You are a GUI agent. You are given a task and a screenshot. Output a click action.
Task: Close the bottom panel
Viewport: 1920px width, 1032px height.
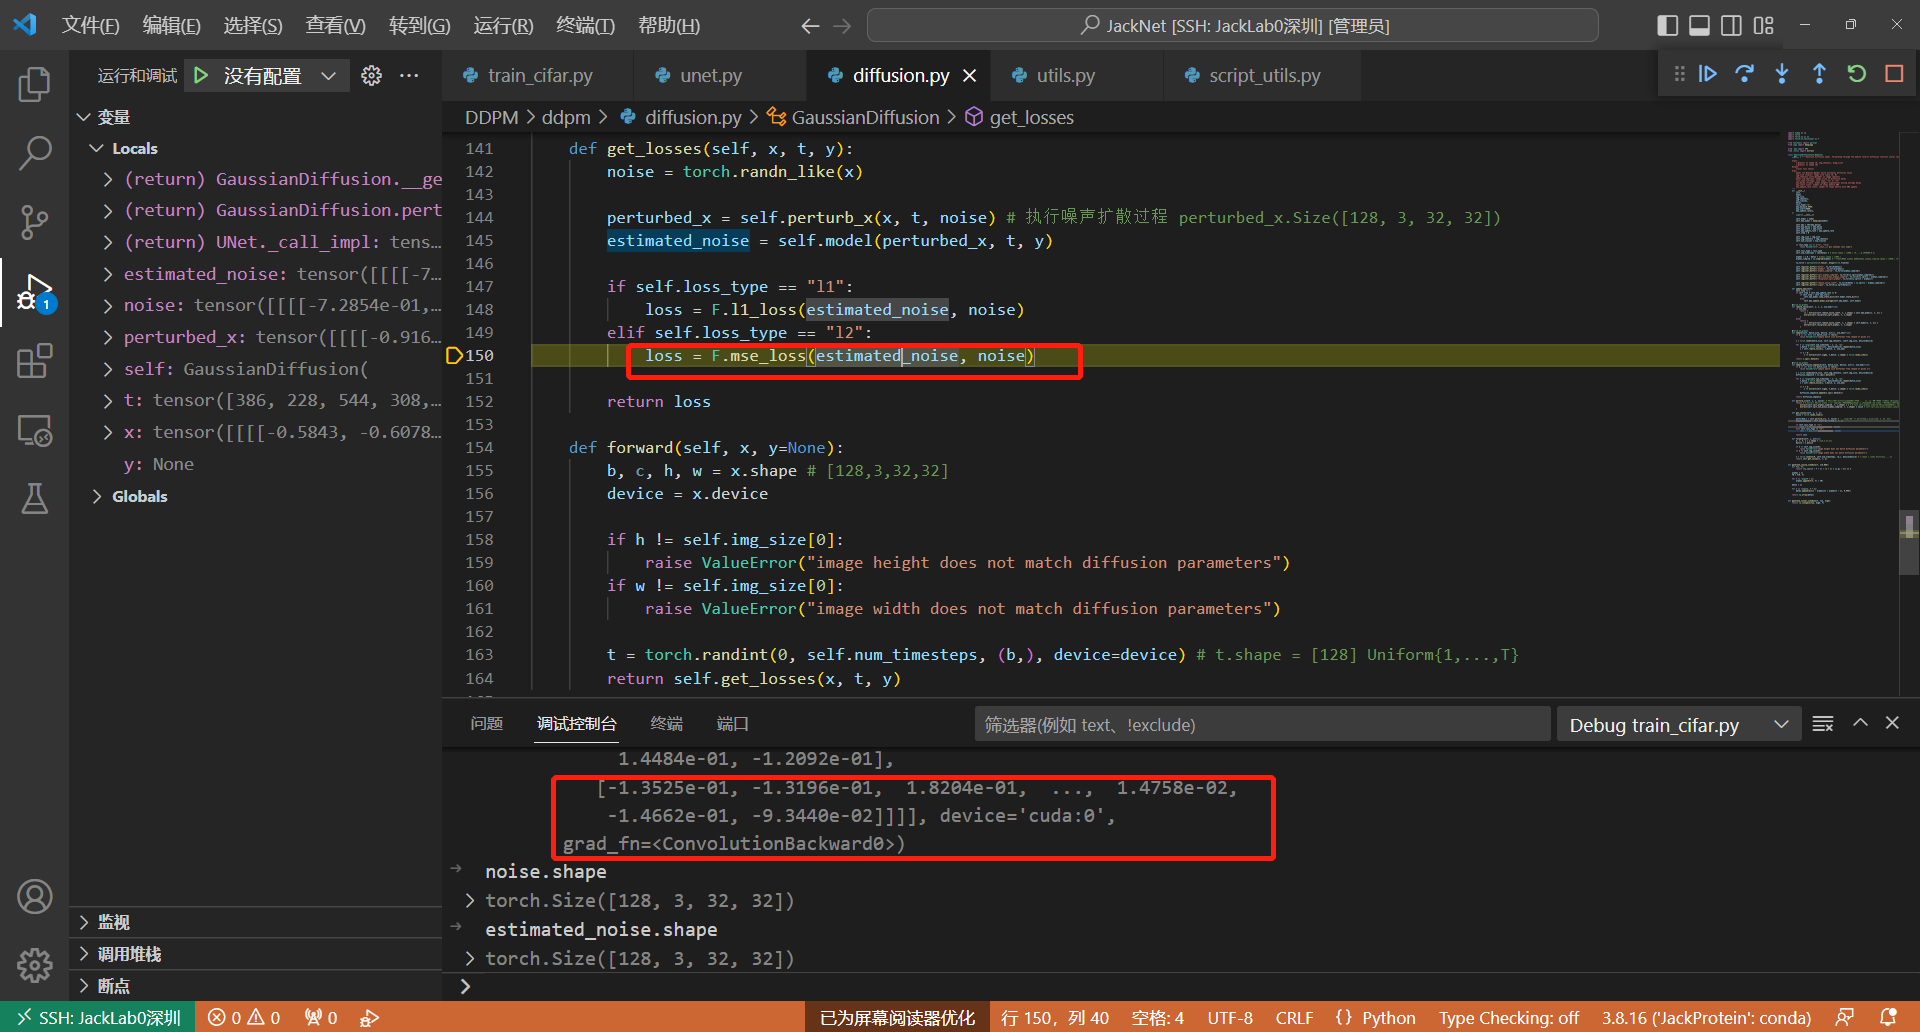tap(1892, 723)
